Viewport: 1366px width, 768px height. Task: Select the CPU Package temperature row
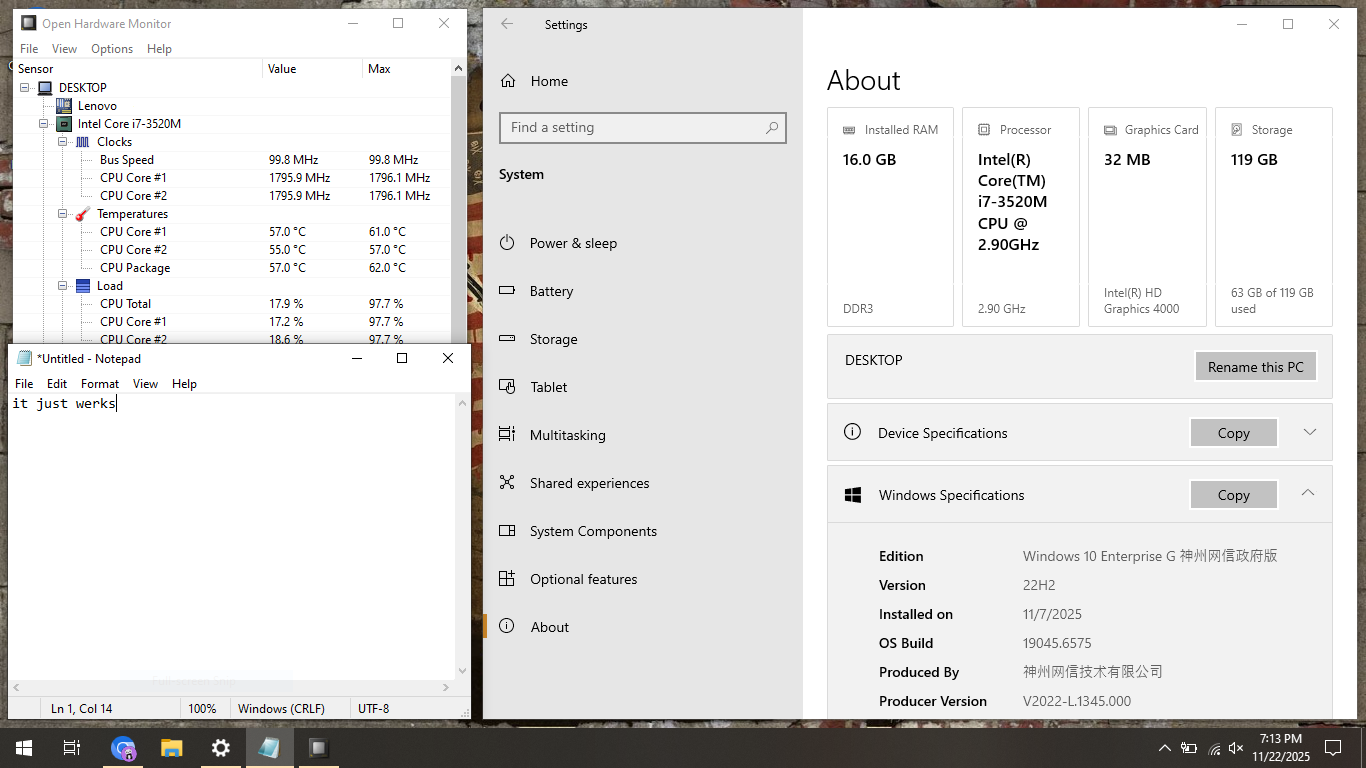coord(232,268)
